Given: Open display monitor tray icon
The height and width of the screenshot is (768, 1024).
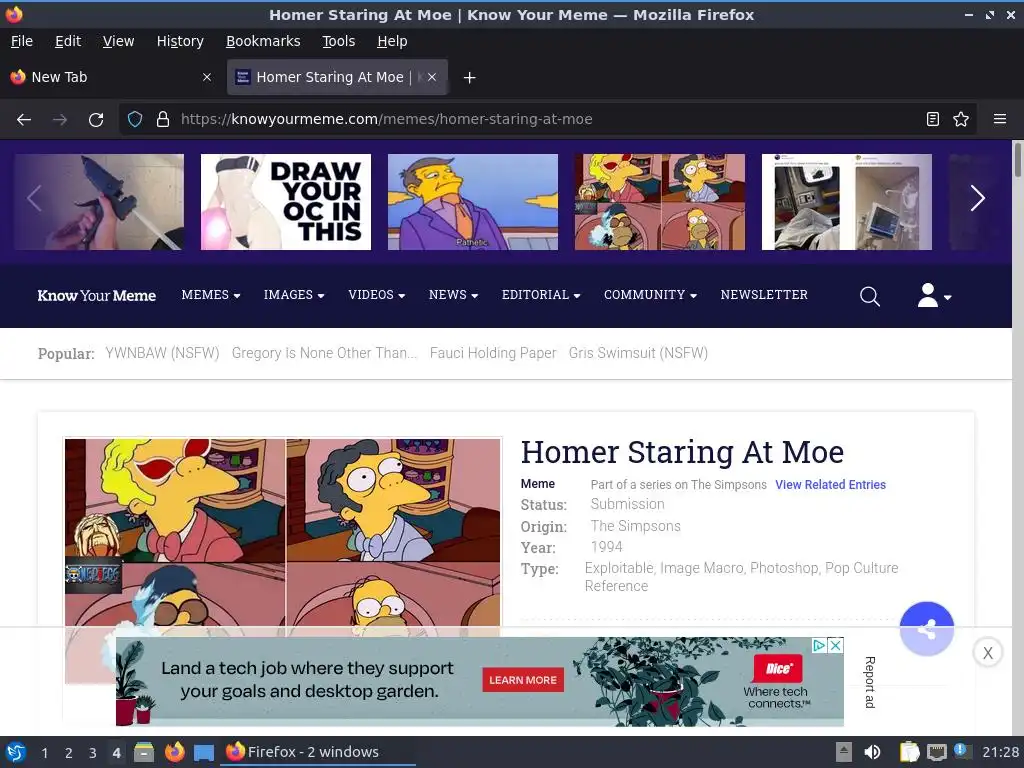Looking at the screenshot, I should (937, 752).
